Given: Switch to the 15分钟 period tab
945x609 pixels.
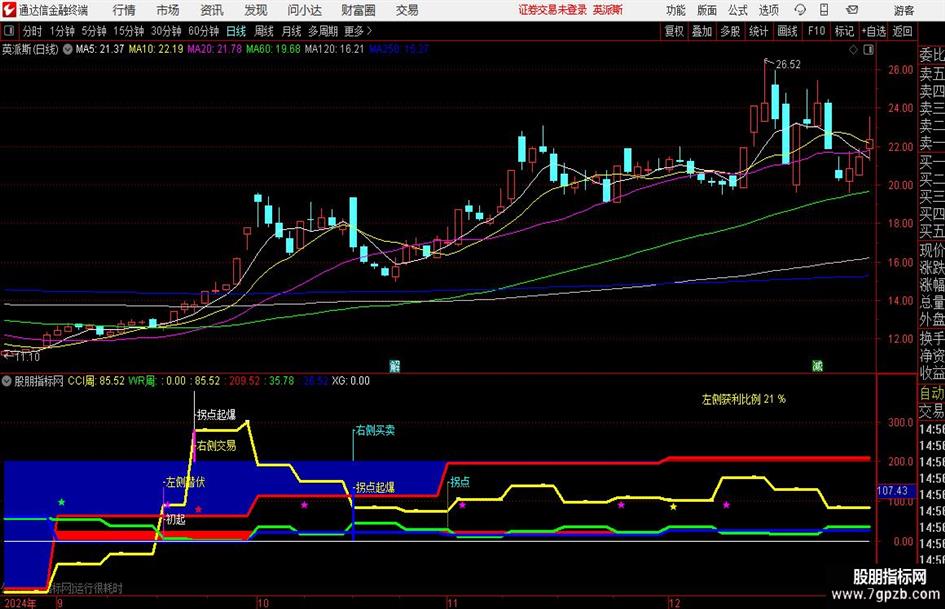Looking at the screenshot, I should pyautogui.click(x=129, y=31).
